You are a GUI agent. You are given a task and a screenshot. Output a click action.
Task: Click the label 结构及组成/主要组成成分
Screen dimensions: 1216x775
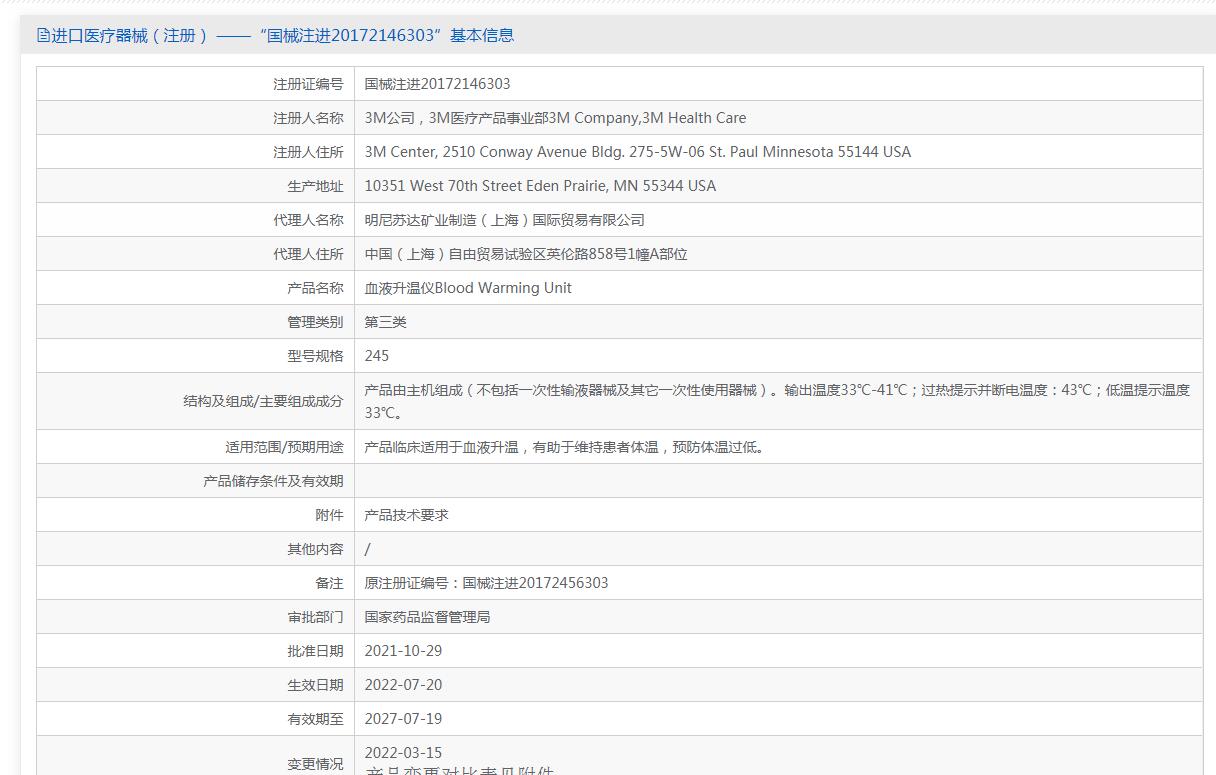click(x=263, y=401)
